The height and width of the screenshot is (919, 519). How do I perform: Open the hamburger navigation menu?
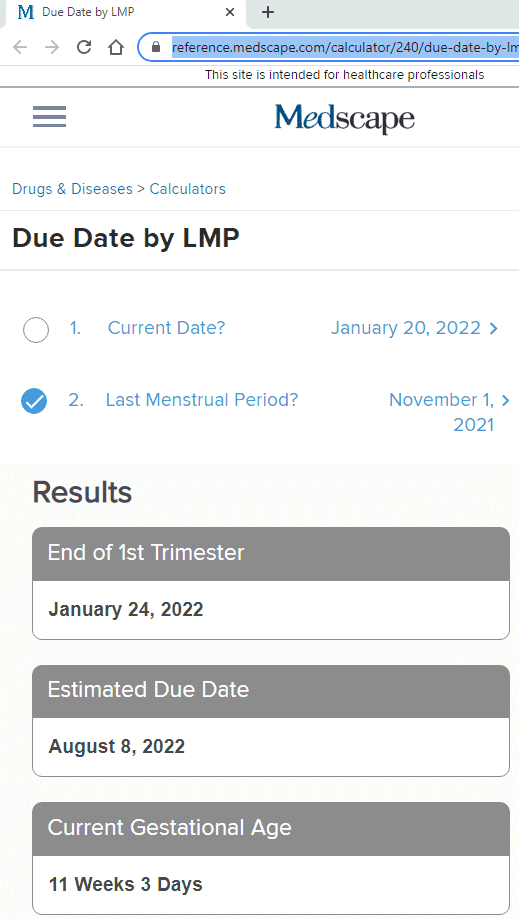[49, 117]
